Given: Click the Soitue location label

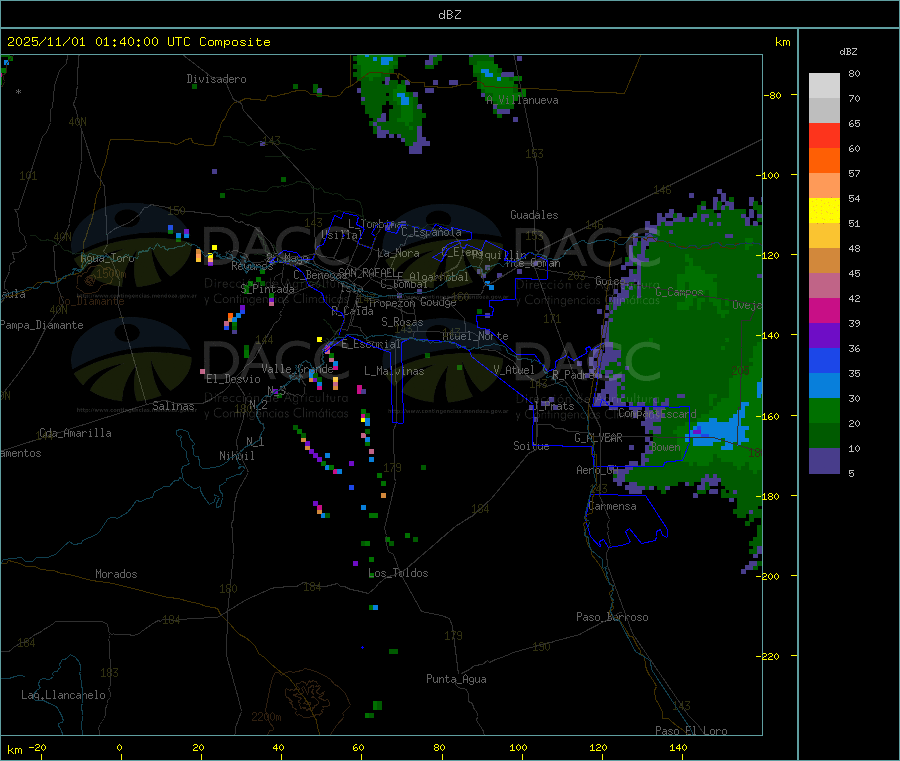Looking at the screenshot, I should coord(531,446).
